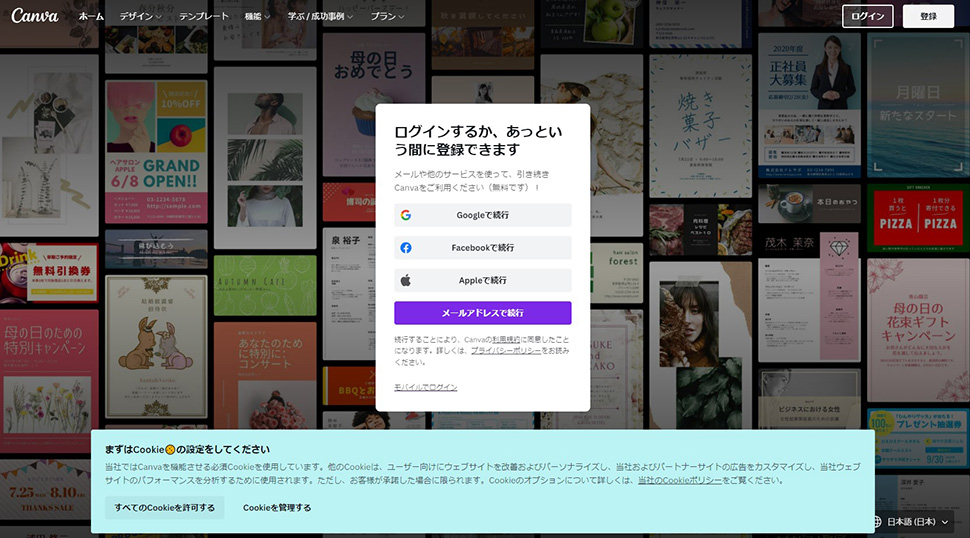Select the あなたのために特別にコンサート template
This screenshot has height=538, width=970.
coord(265,375)
